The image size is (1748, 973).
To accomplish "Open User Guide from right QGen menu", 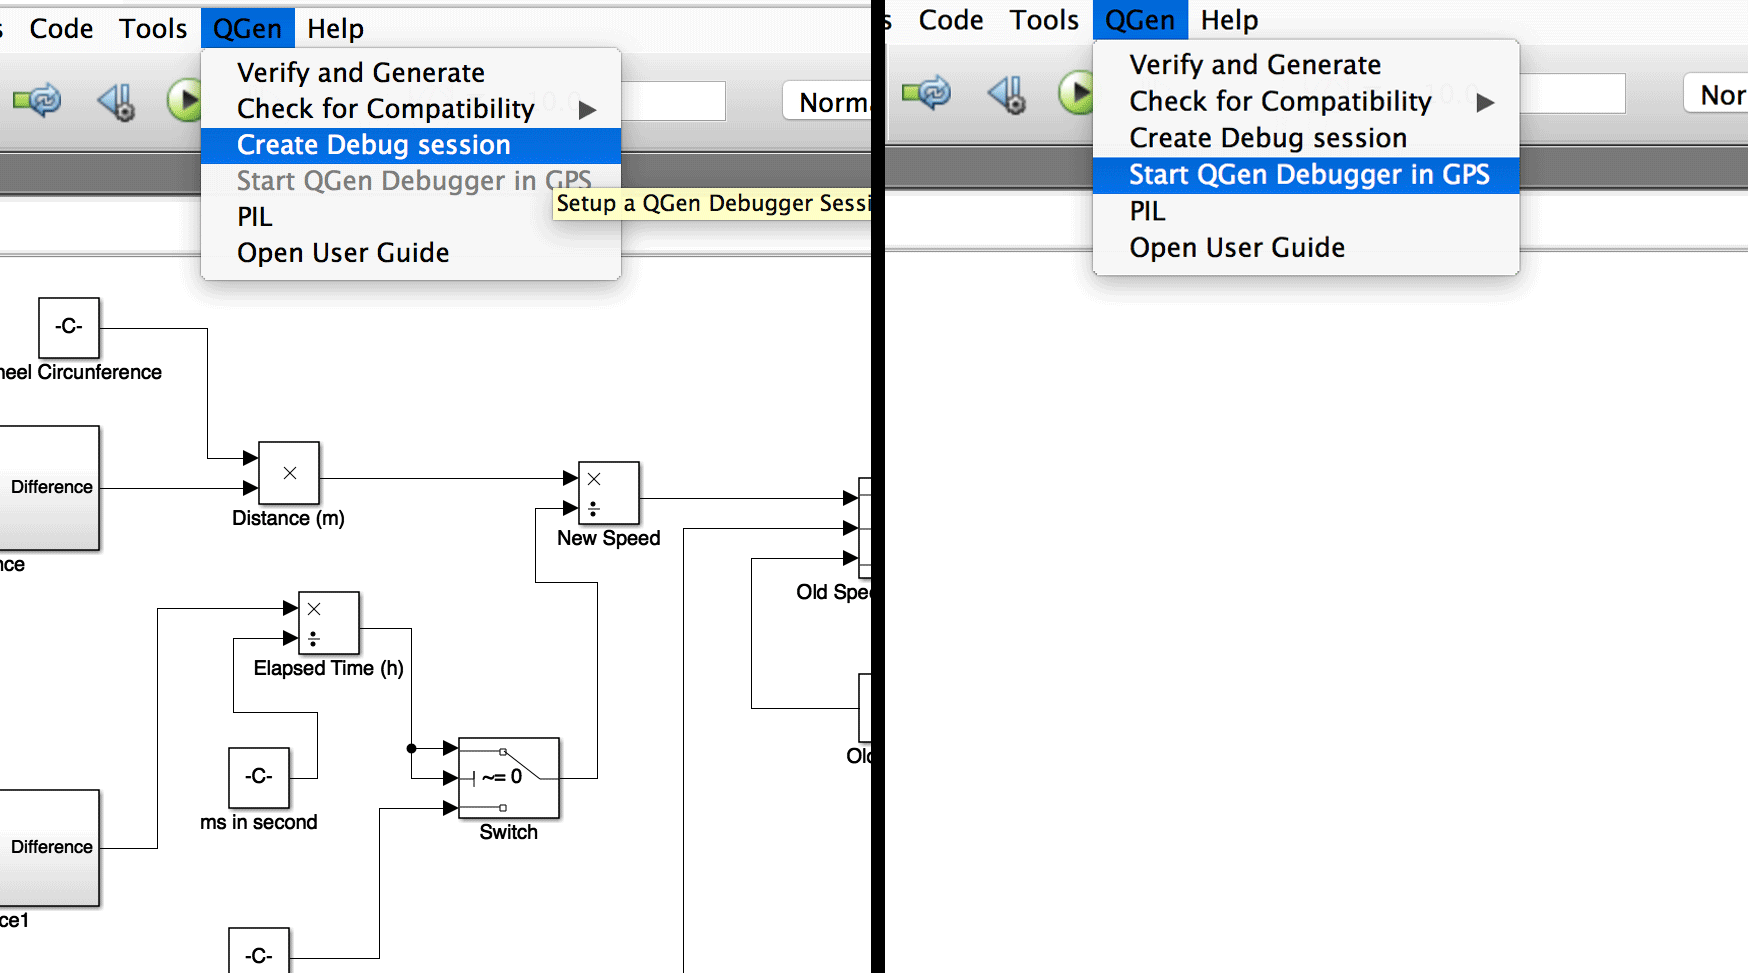I will coord(1306,248).
